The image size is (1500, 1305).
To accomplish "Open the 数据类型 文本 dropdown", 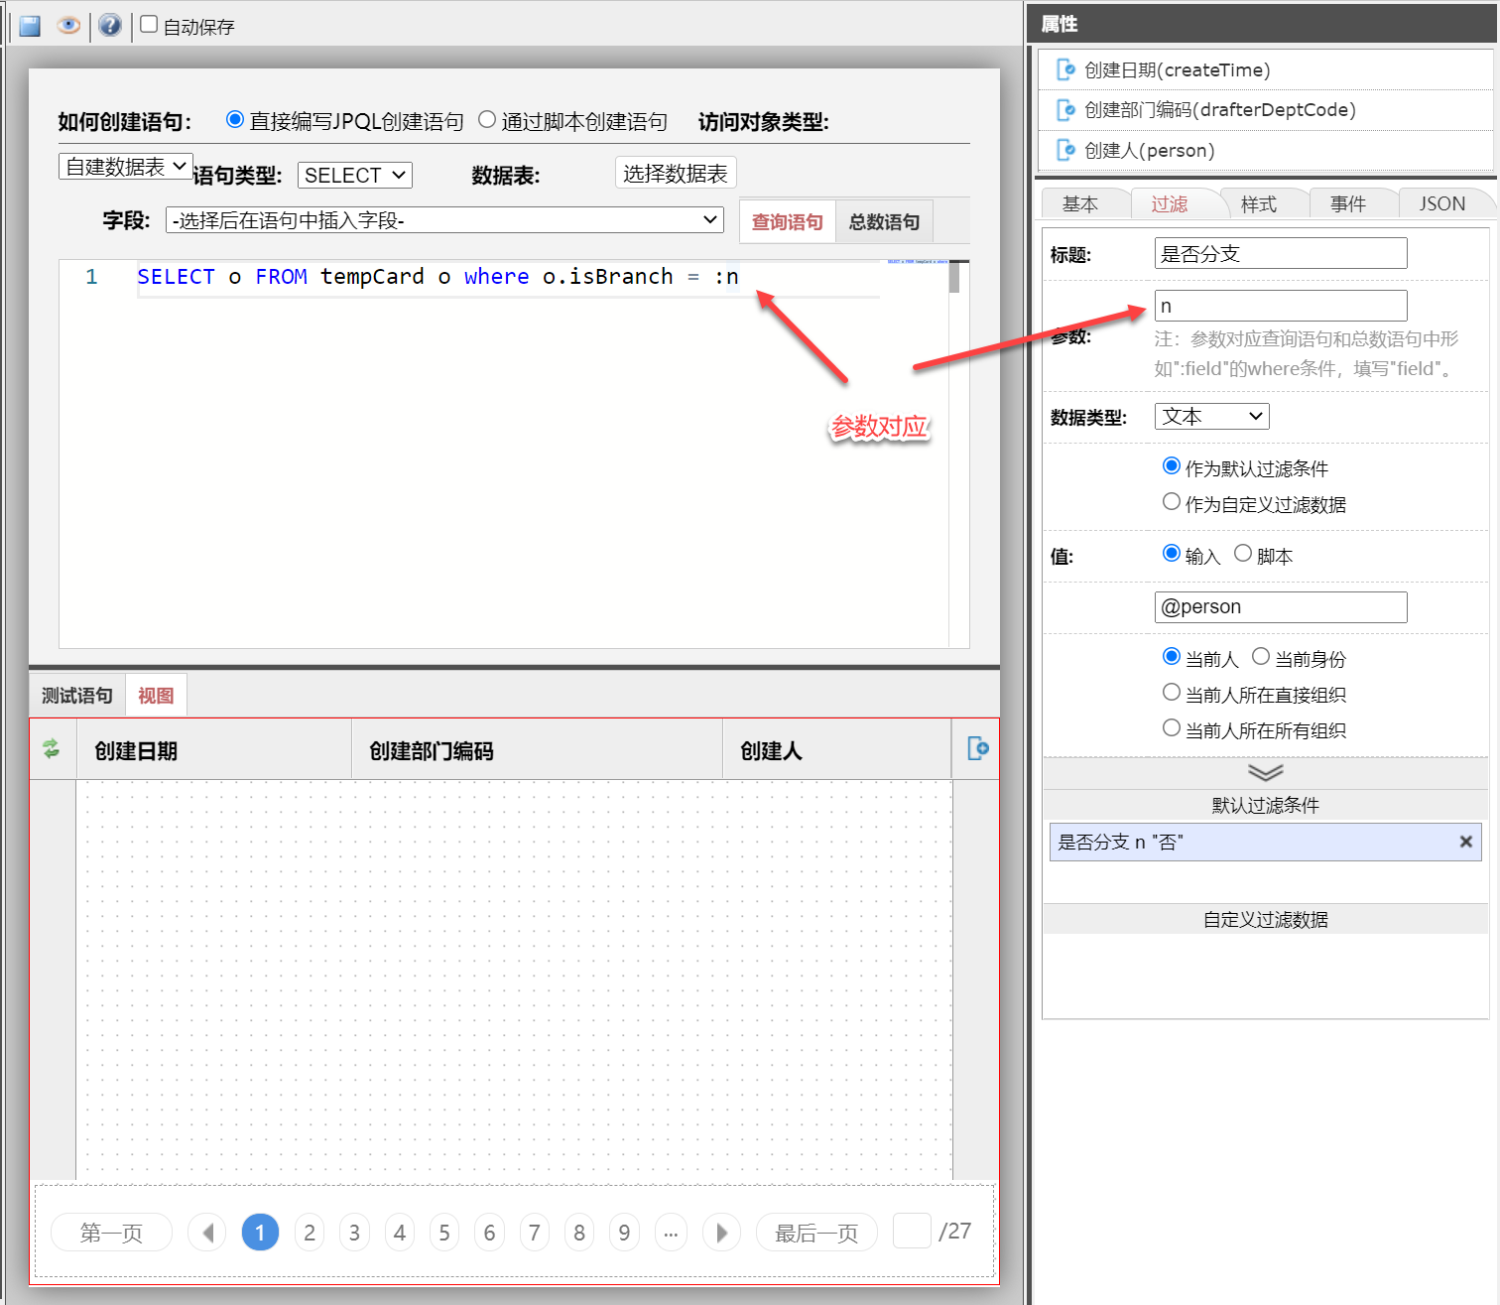I will (1212, 416).
